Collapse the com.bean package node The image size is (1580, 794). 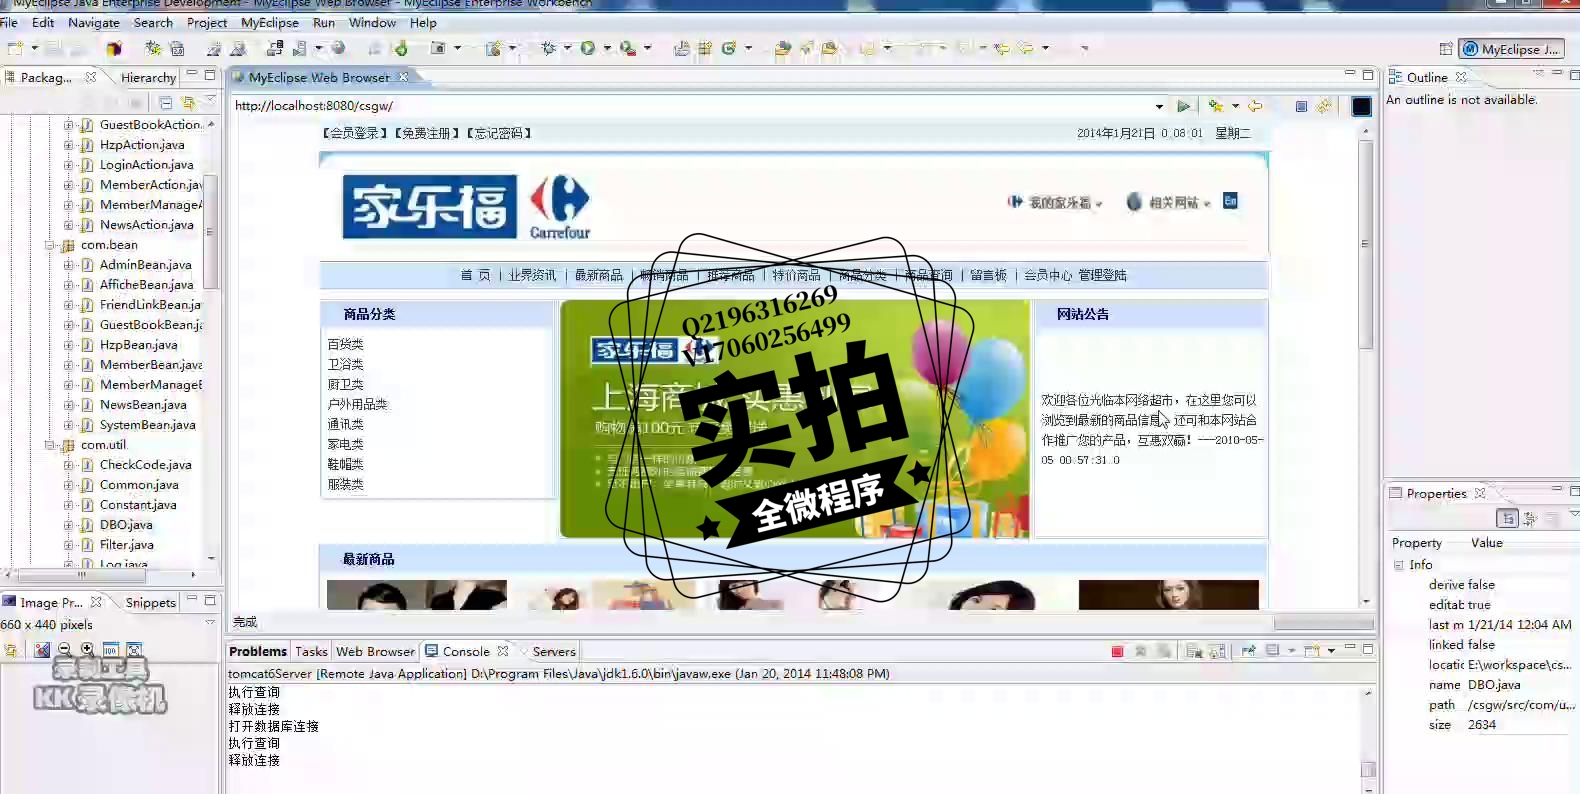[49, 245]
